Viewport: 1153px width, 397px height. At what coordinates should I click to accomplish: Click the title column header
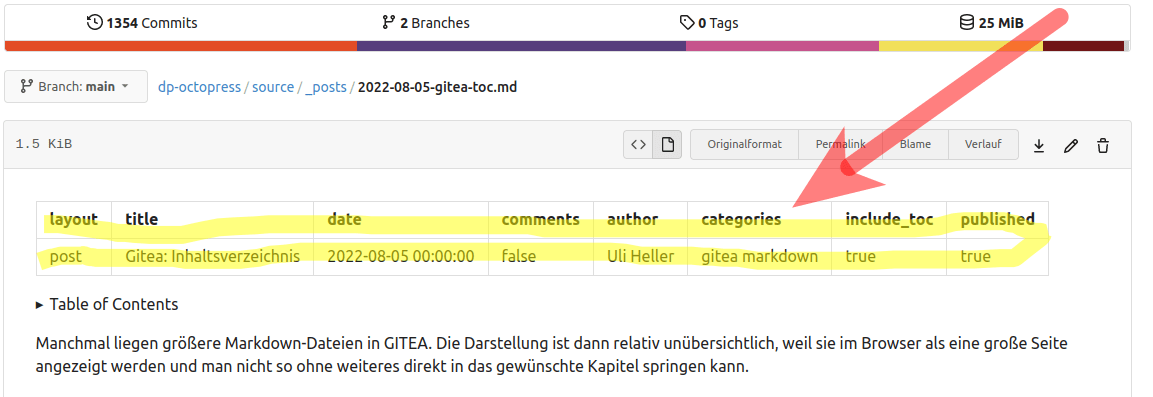pos(213,219)
